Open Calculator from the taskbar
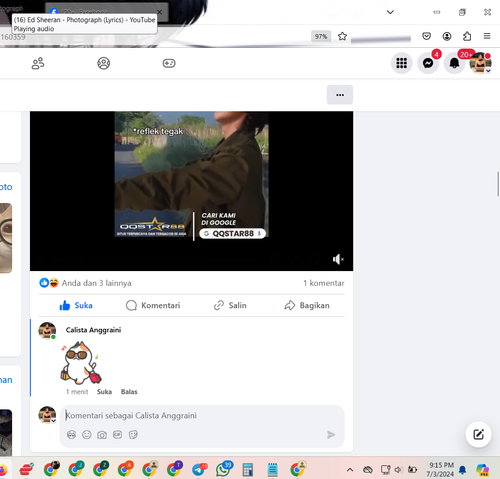The image size is (500, 479). (248, 470)
